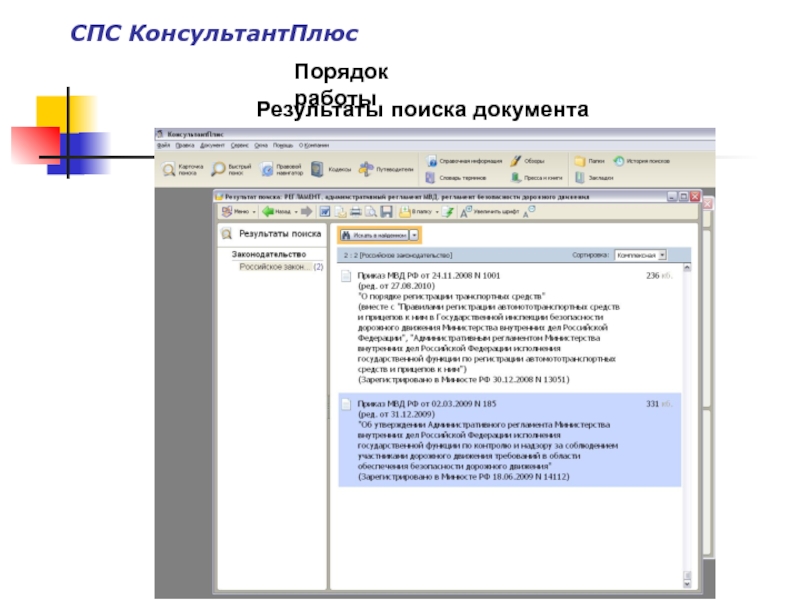800x600 pixels.
Task: Save with the floppy disk icon
Action: click(x=387, y=212)
